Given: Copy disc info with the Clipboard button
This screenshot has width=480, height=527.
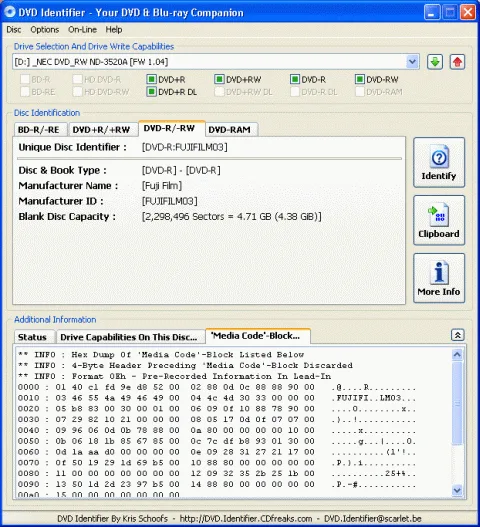Looking at the screenshot, I should tap(439, 220).
